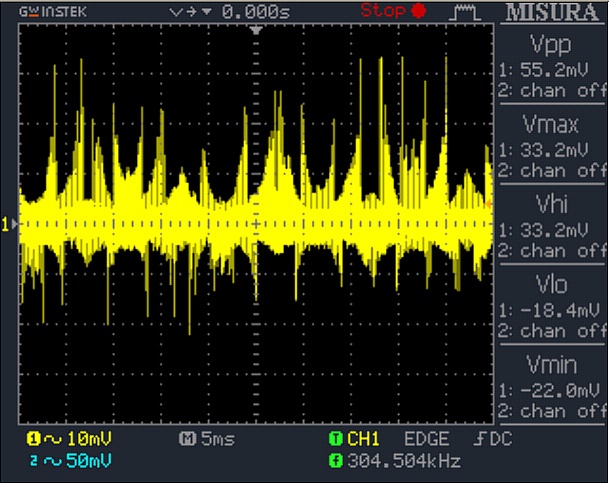The width and height of the screenshot is (609, 484).
Task: Click the 10mV channel 1 scale readout
Action: point(89,439)
